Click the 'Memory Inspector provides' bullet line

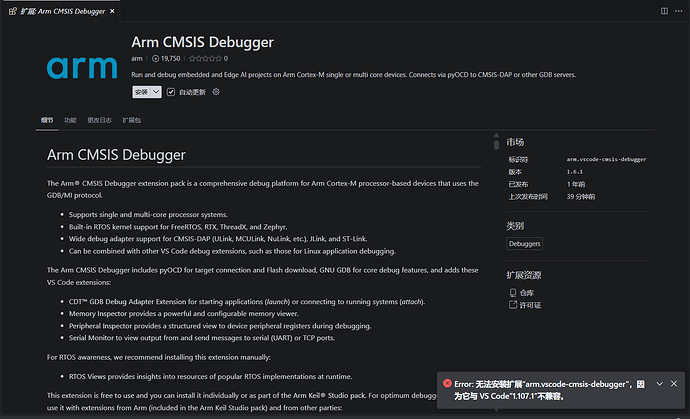tap(184, 313)
